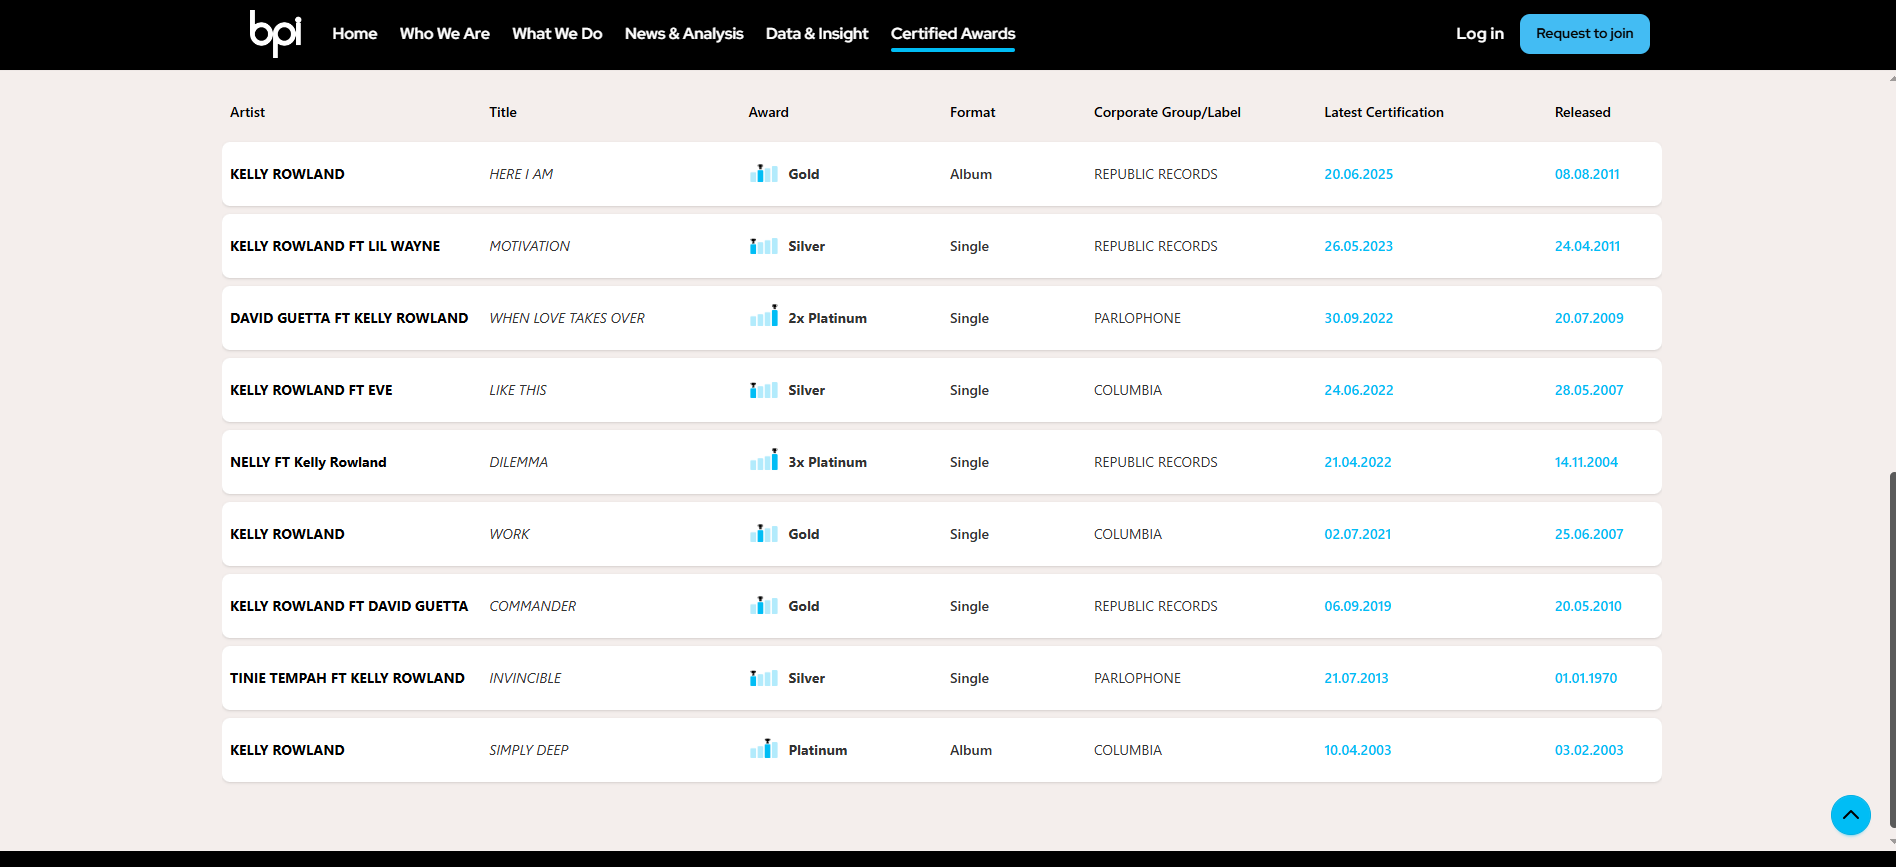Click certification date 24.06.2022
This screenshot has width=1896, height=867.
click(1359, 390)
